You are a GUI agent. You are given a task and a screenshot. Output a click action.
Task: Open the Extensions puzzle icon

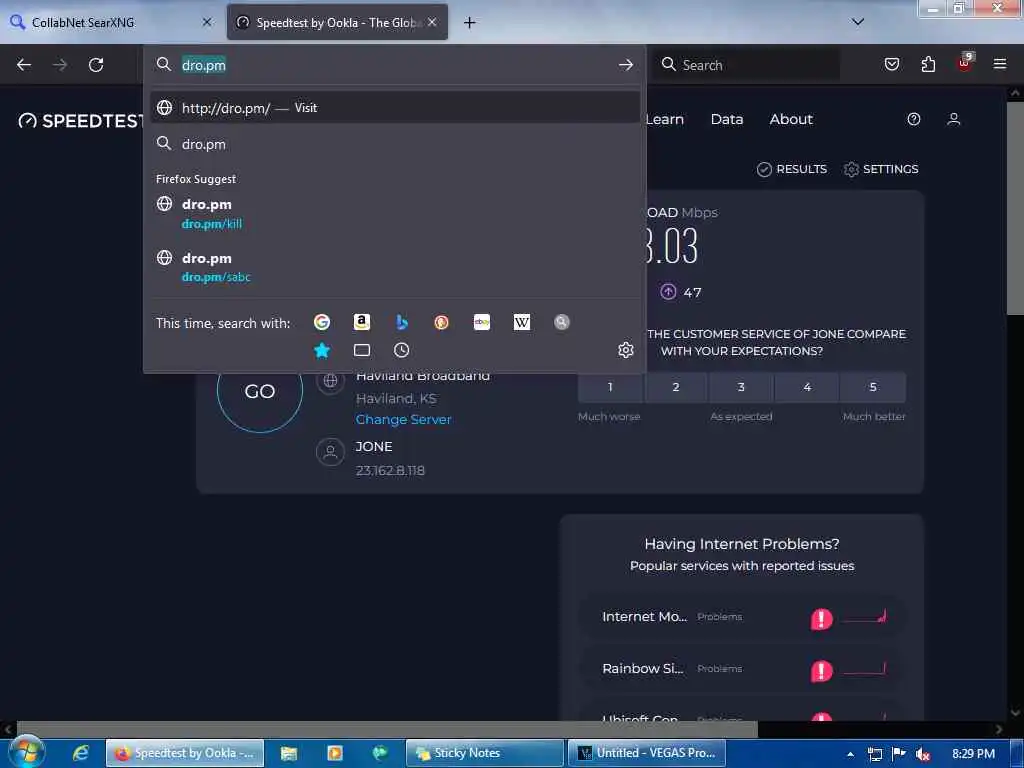928,64
